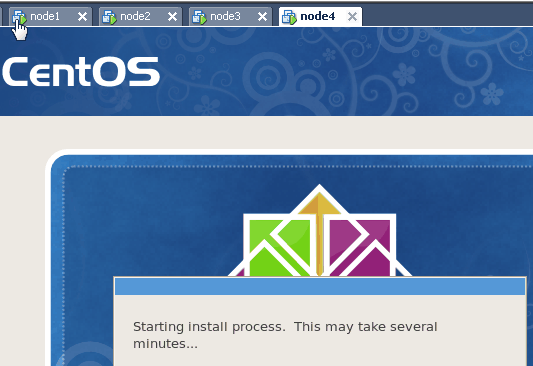The image size is (533, 366).
Task: Click the node1 running VM icon
Action: [x=19, y=17]
